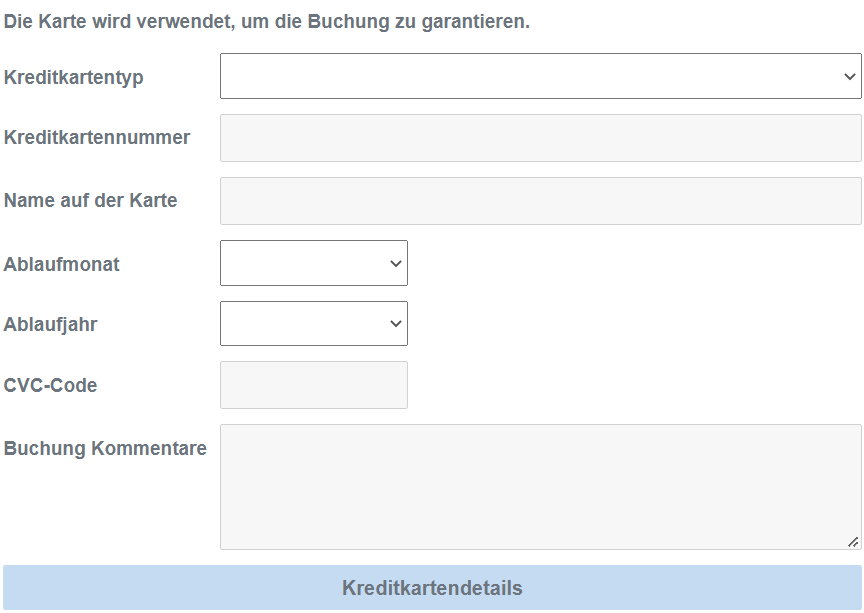Open the Kreditkartentyp dropdown
Image resolution: width=864 pixels, height=613 pixels.
[540, 76]
